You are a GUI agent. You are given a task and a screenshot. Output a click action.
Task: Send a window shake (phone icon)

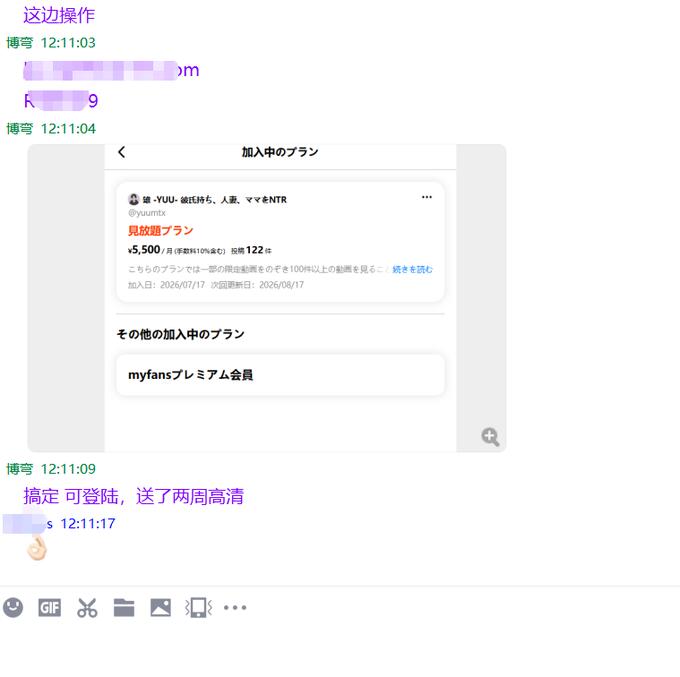click(198, 608)
